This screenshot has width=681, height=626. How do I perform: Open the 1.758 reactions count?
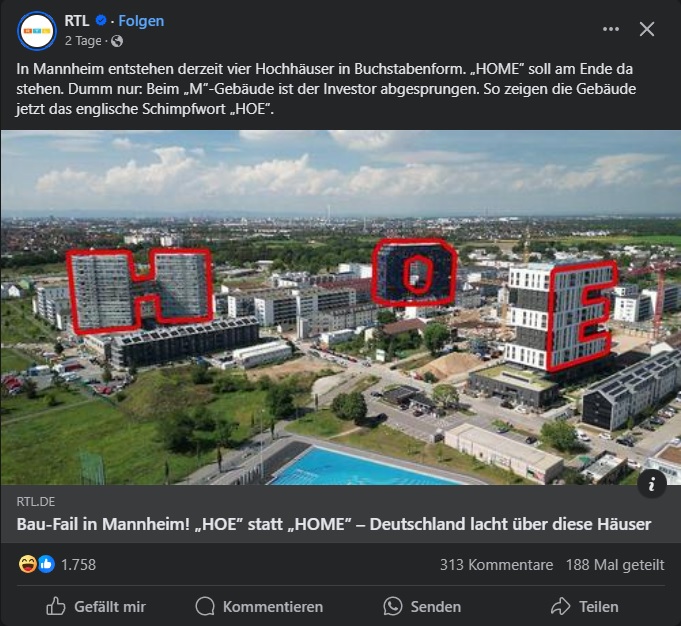[78, 565]
